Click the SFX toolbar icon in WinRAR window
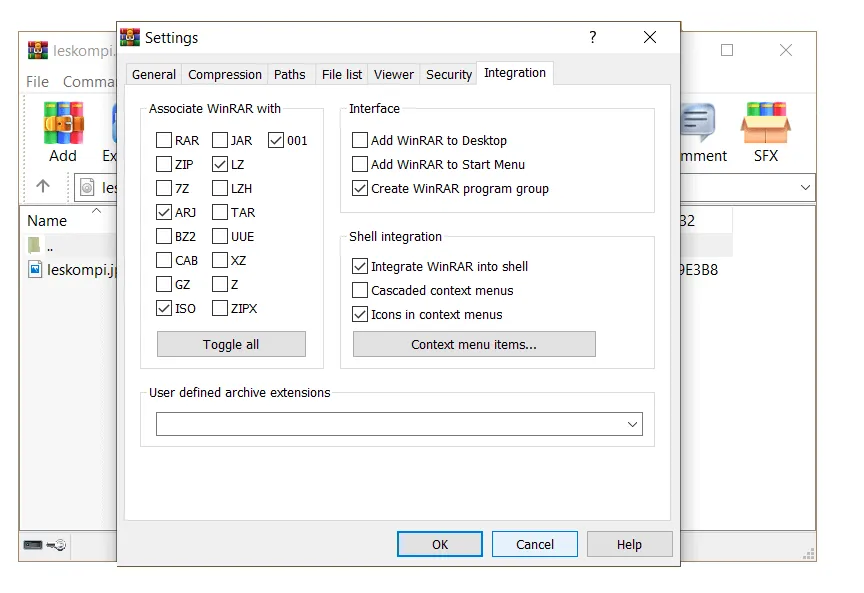 point(765,132)
